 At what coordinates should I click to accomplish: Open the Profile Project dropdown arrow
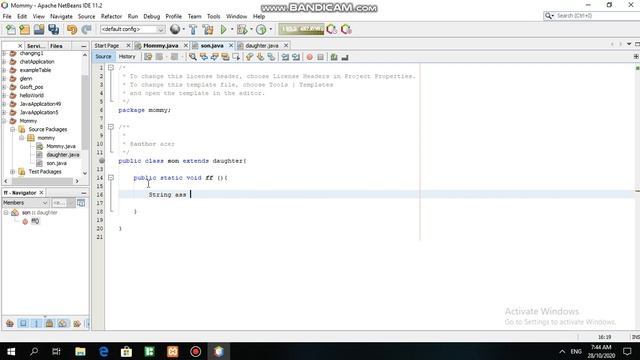[x=271, y=29]
